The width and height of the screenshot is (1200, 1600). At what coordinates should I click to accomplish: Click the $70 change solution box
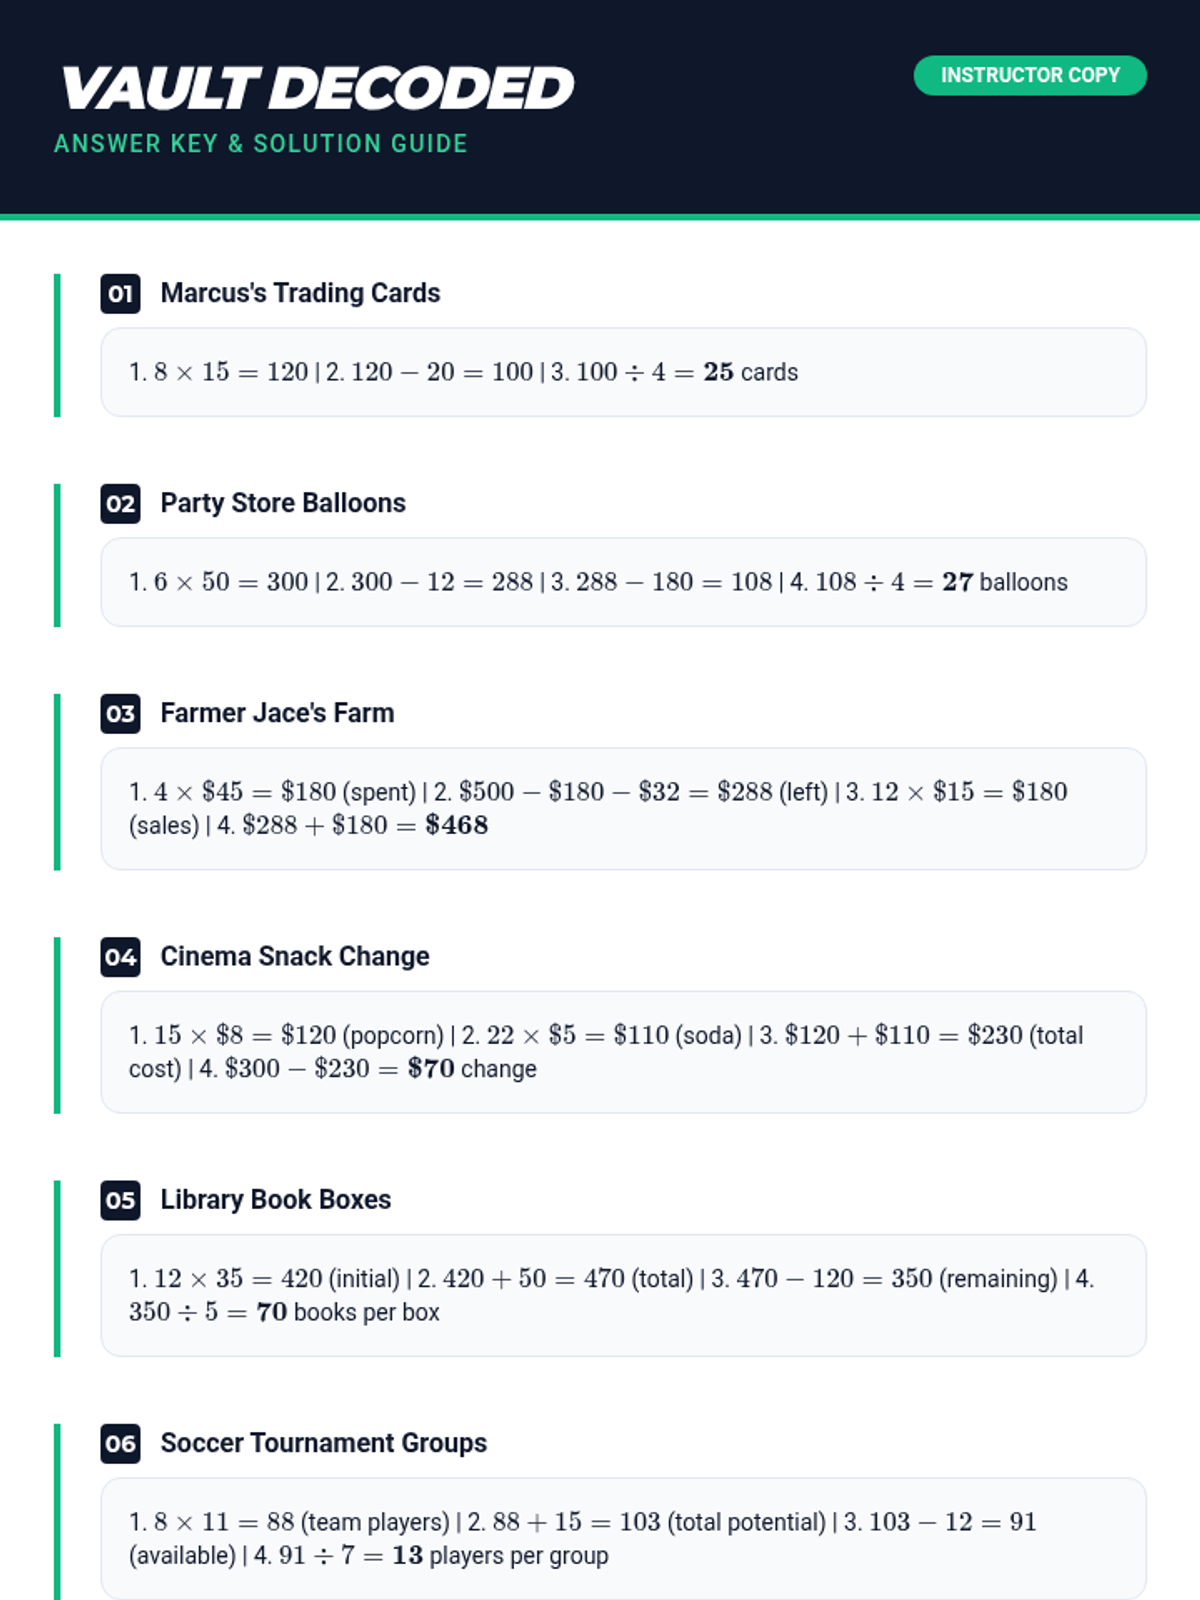click(x=623, y=1052)
